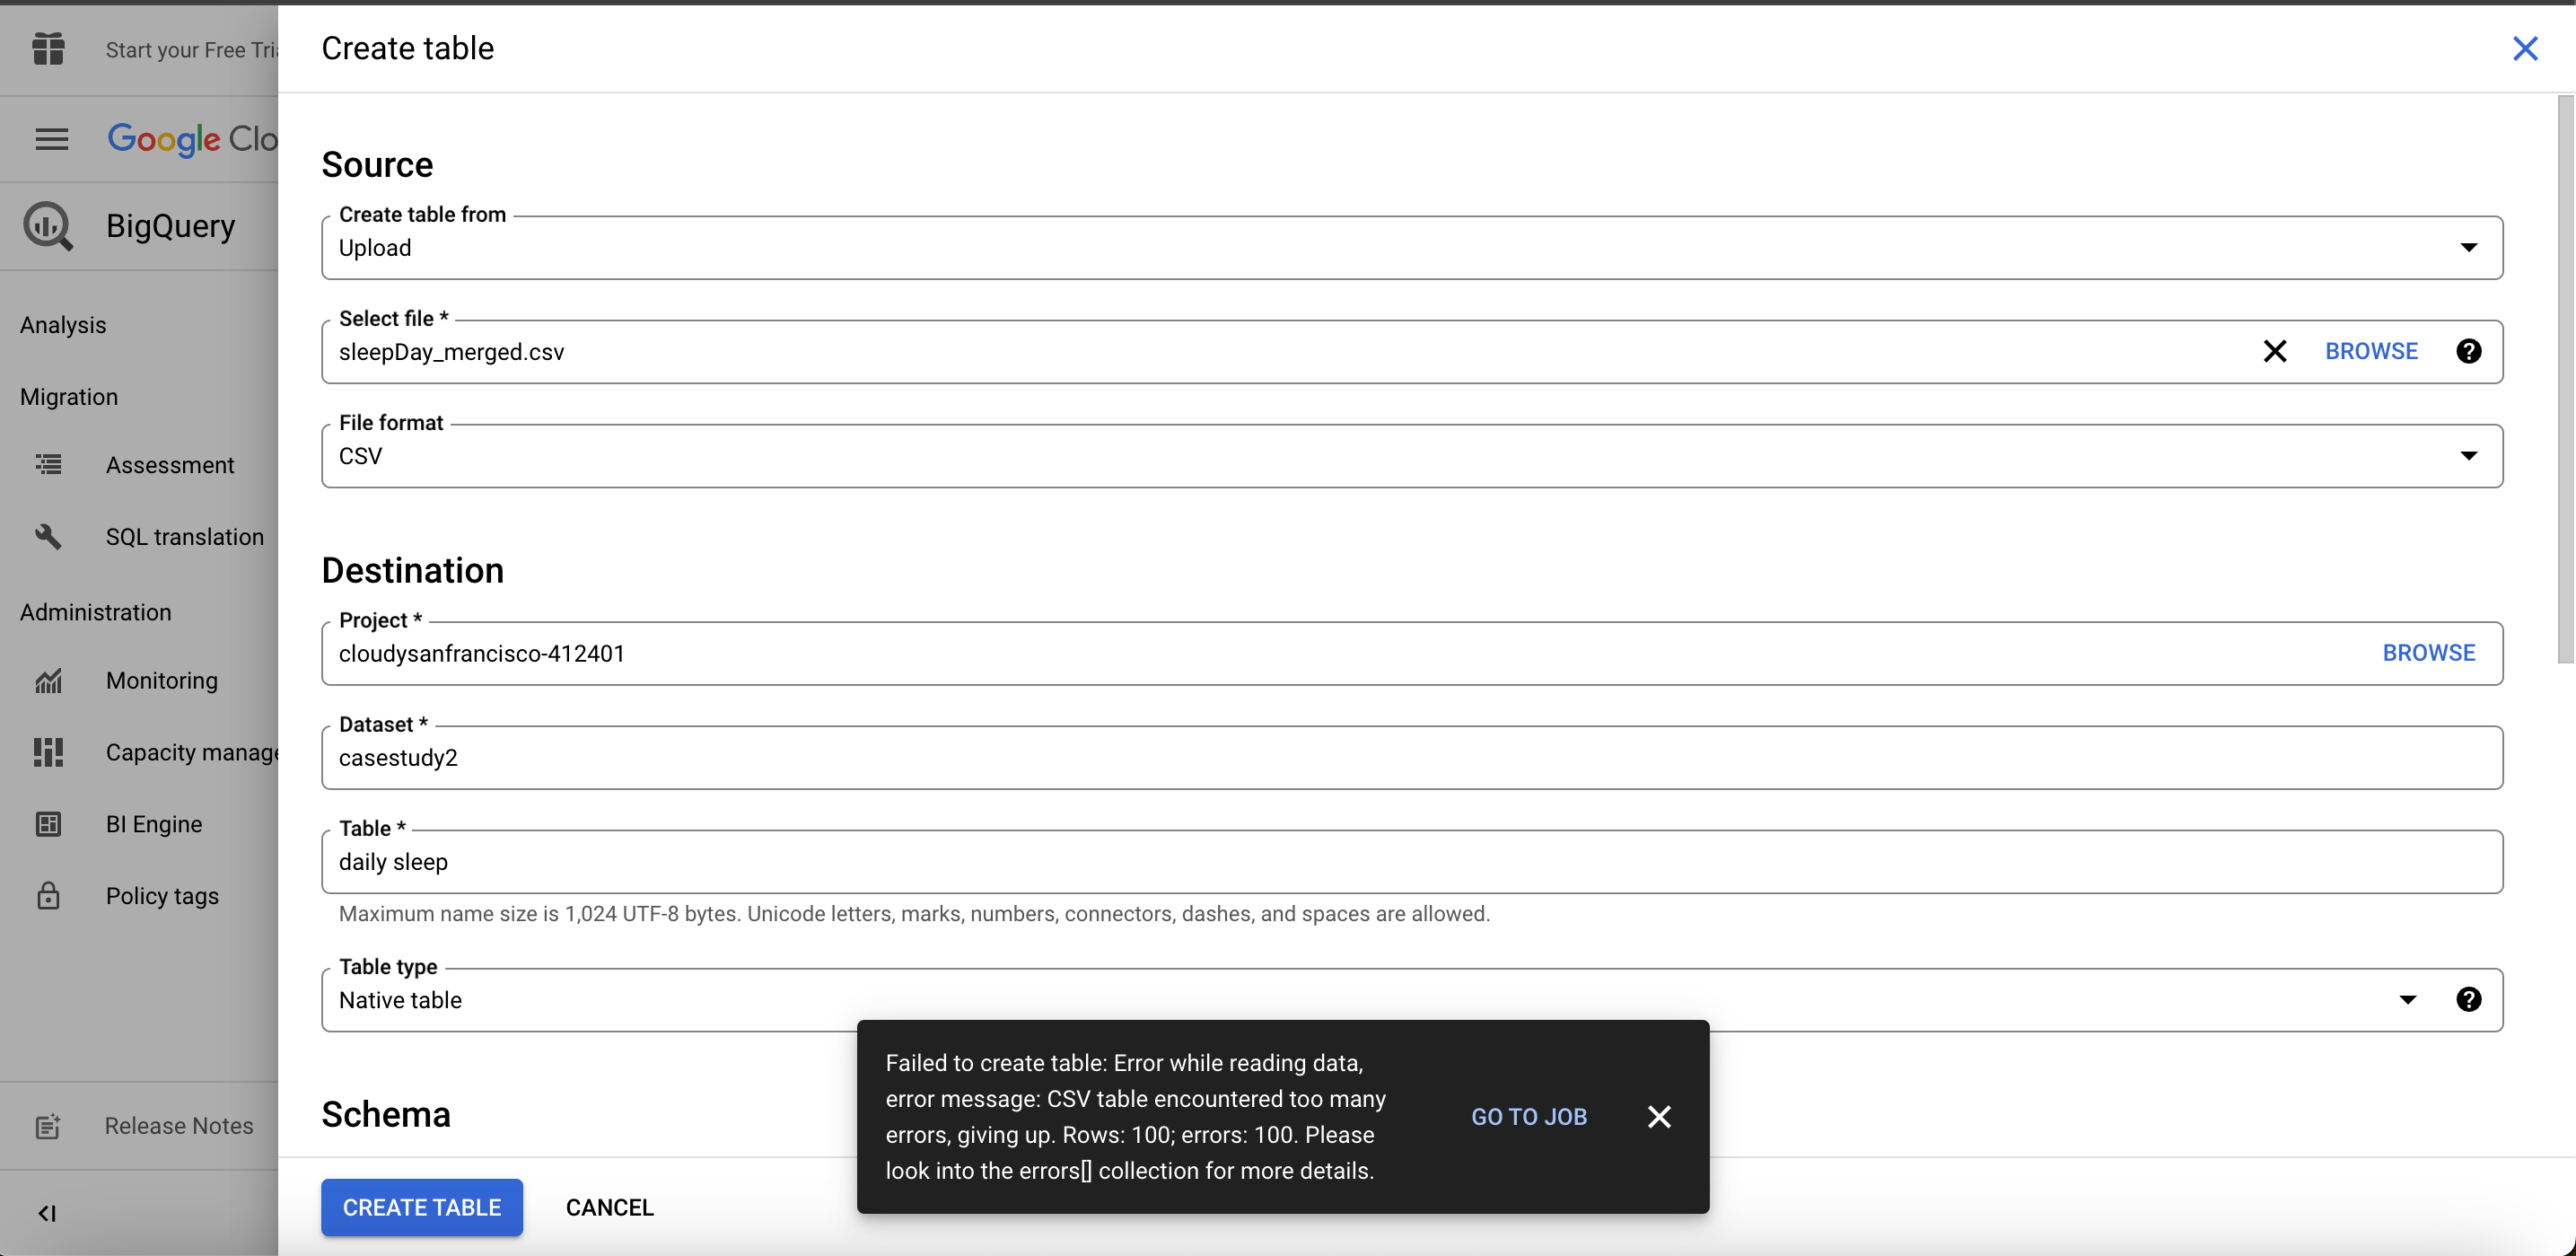Image resolution: width=2576 pixels, height=1256 pixels.
Task: Select BI Engine in the sidebar
Action: 152,823
